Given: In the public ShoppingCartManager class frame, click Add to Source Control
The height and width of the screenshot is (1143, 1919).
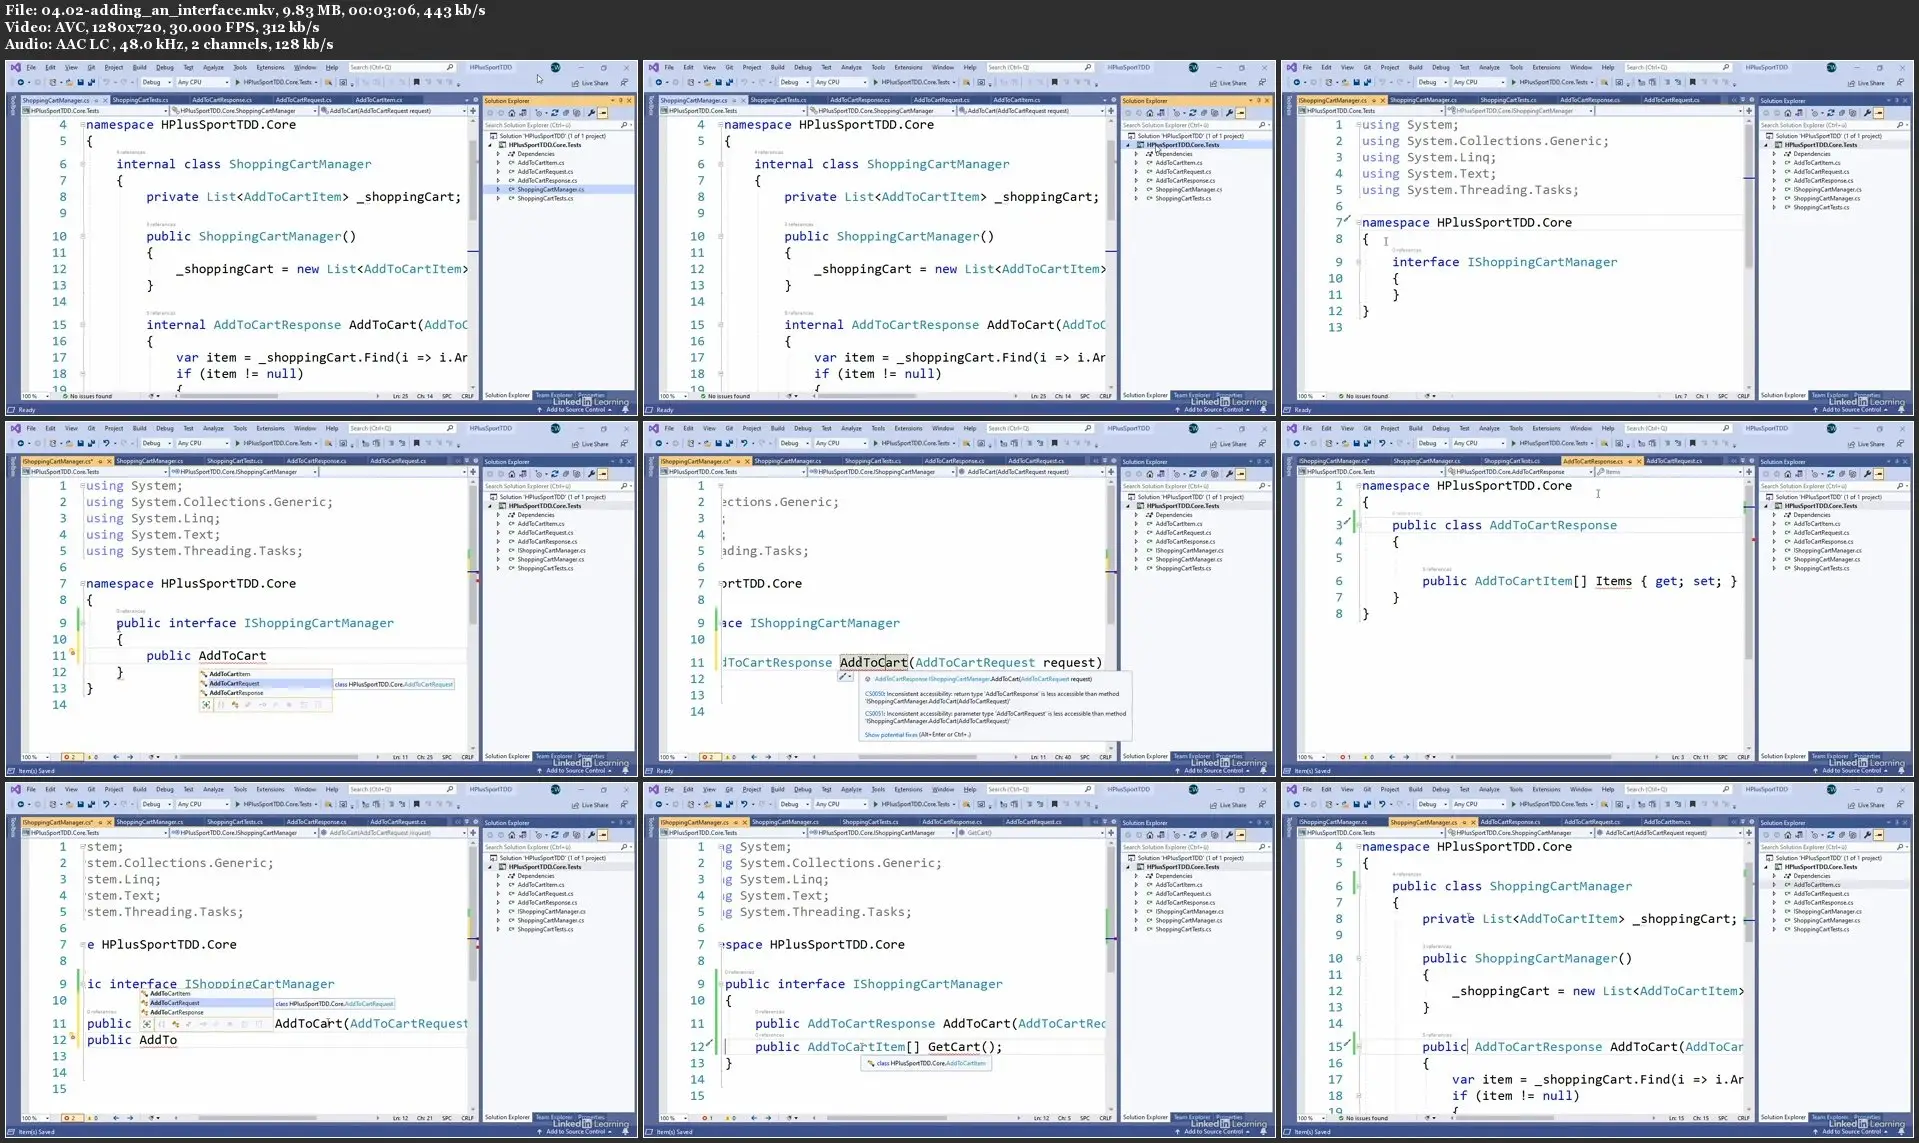Looking at the screenshot, I should (1852, 1132).
